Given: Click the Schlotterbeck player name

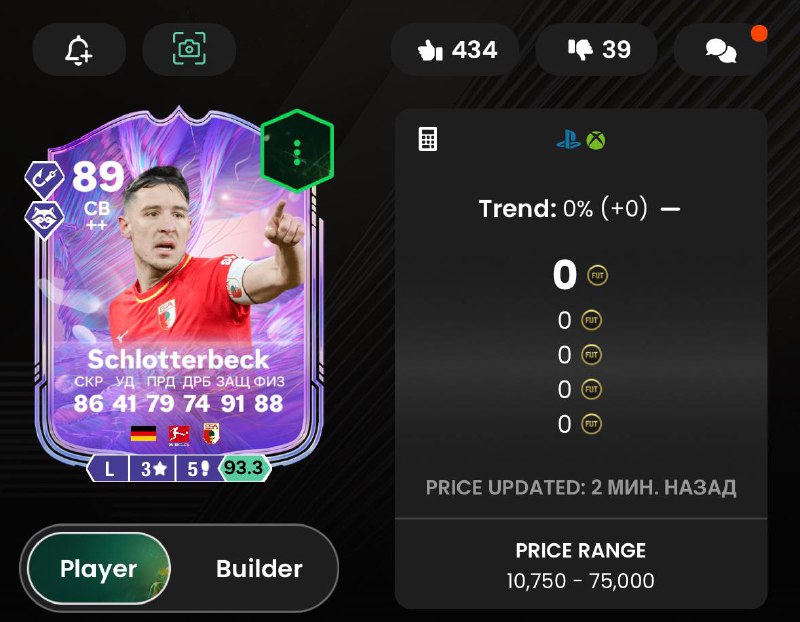Looking at the screenshot, I should [178, 359].
